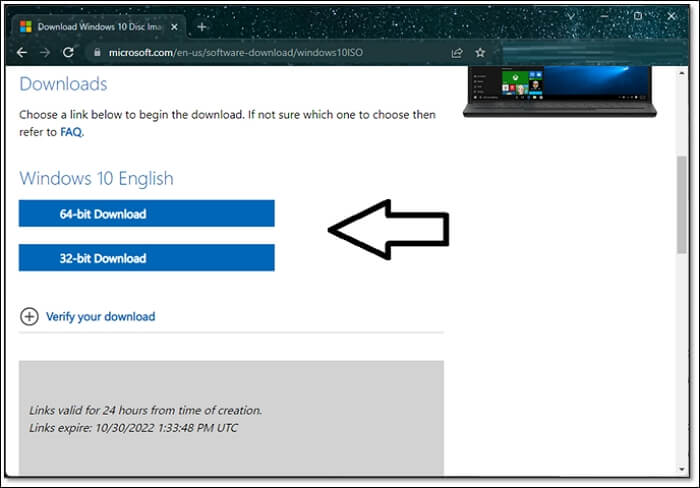Click the 32-bit Download button
The width and height of the screenshot is (700, 488).
pos(146,258)
